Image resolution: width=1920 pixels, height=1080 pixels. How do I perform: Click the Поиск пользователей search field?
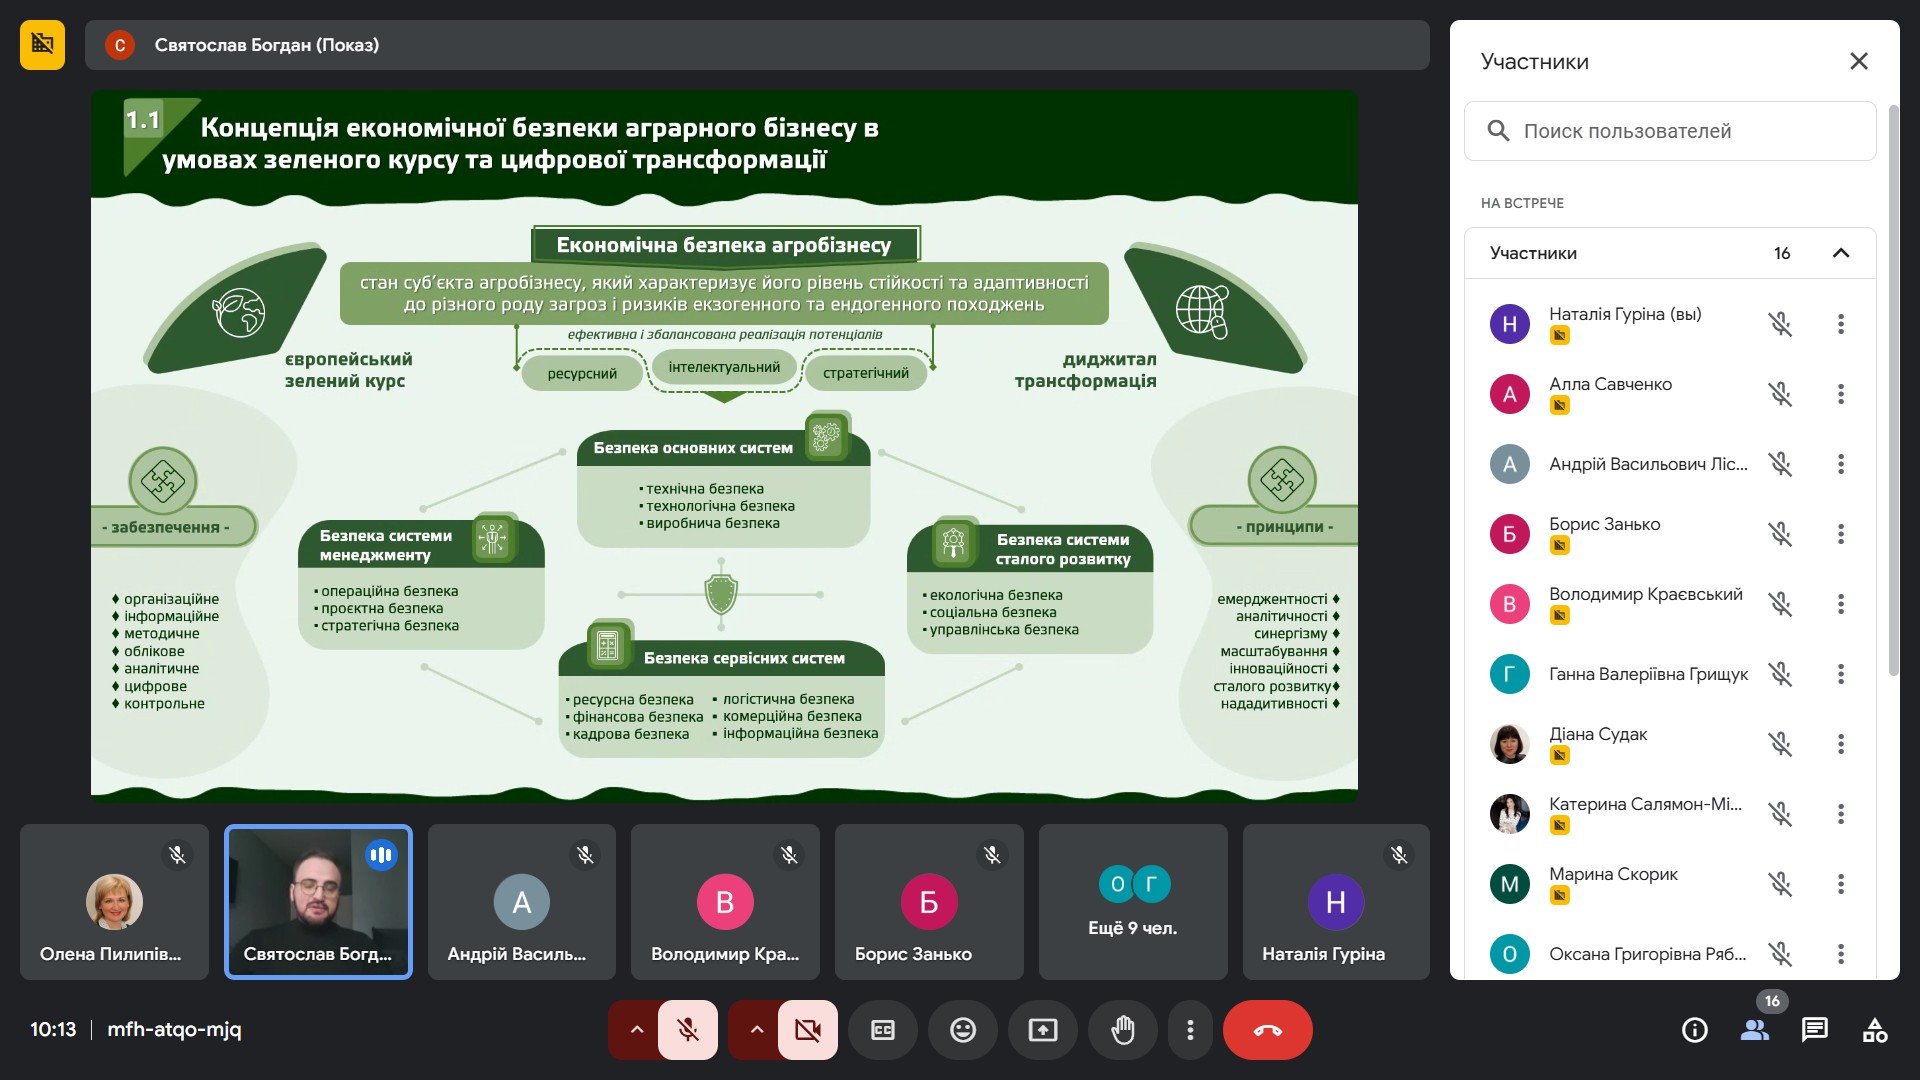coord(1670,131)
